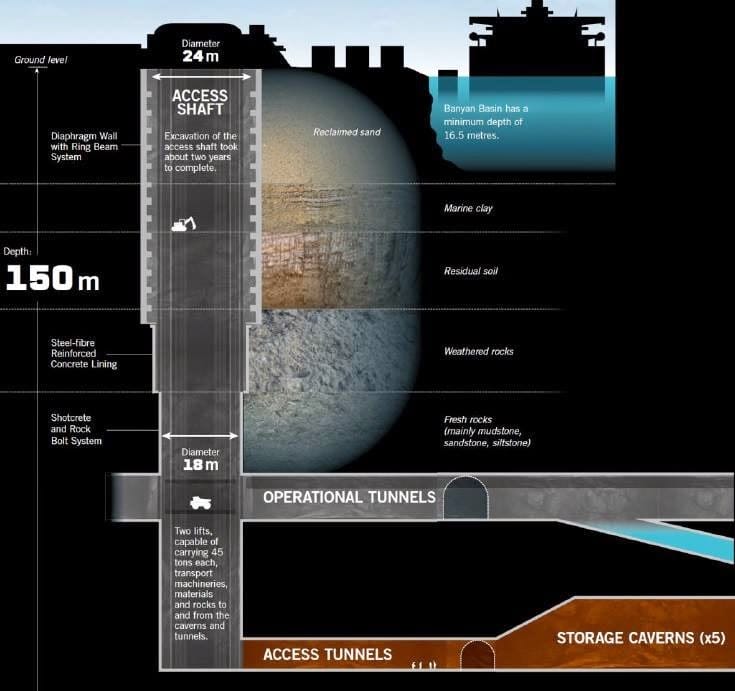Image resolution: width=735 pixels, height=691 pixels.
Task: Select the STORAGE CAVERNS (x5) label
Action: [640, 638]
